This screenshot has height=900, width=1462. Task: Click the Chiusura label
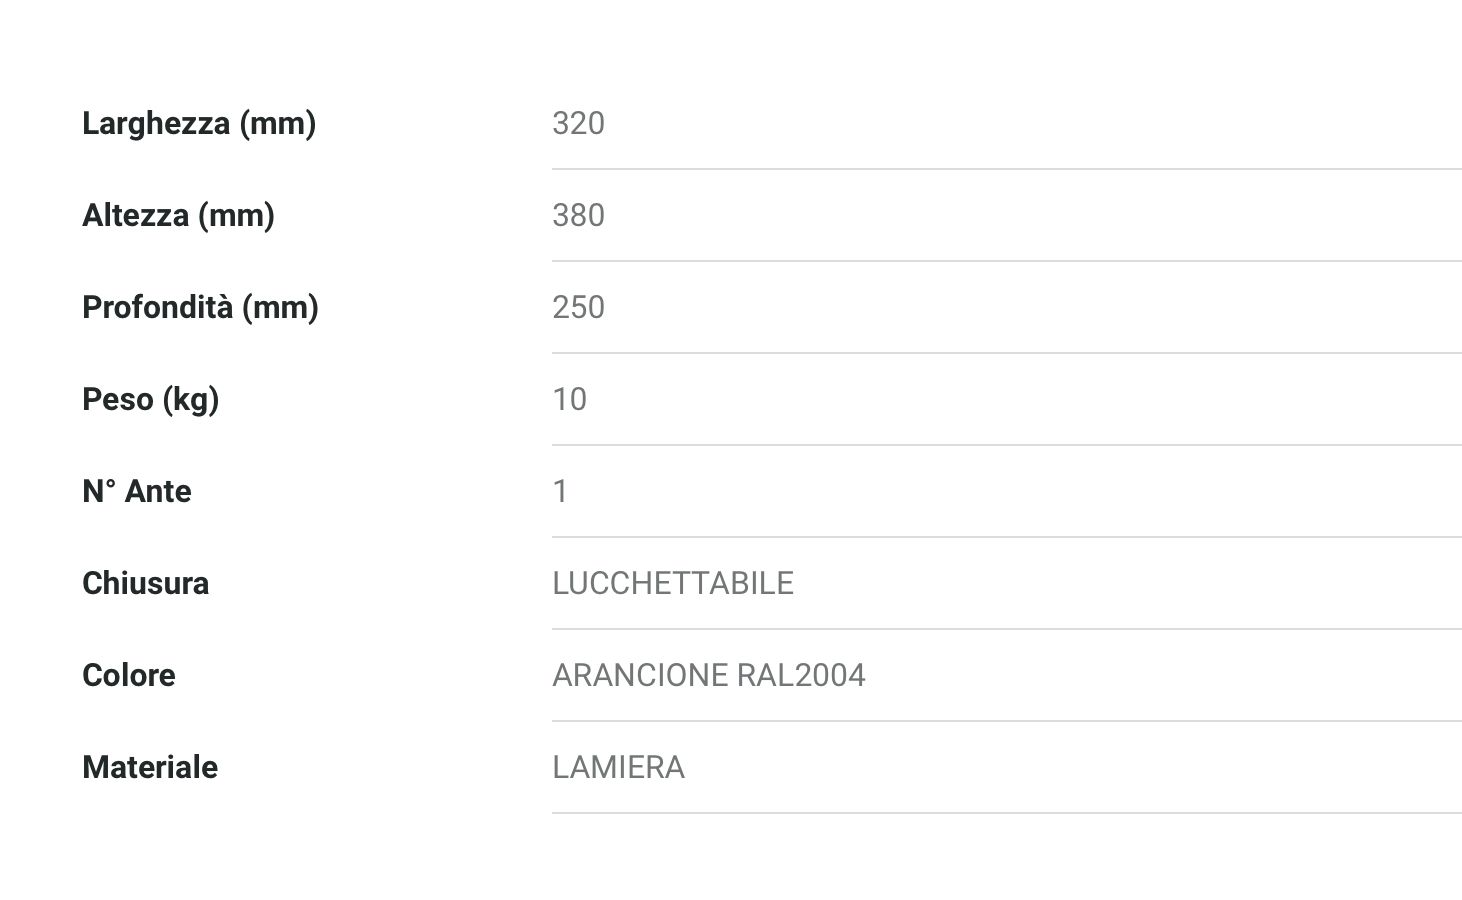pyautogui.click(x=145, y=583)
